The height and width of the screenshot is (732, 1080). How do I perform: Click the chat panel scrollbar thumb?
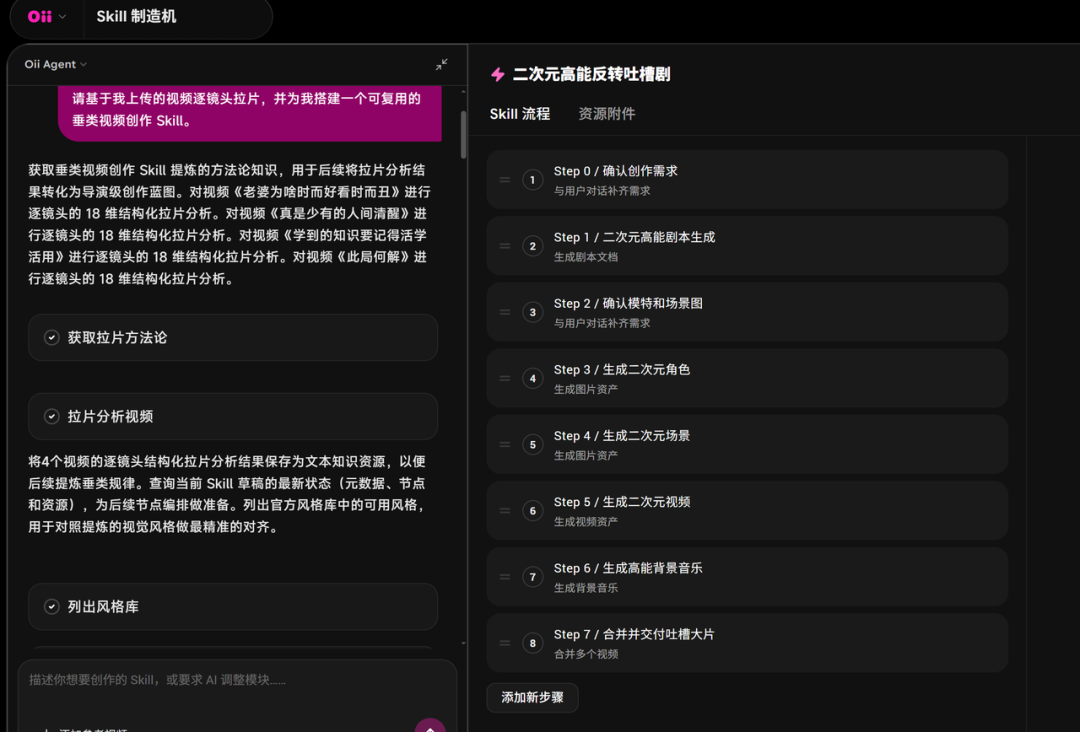(464, 134)
